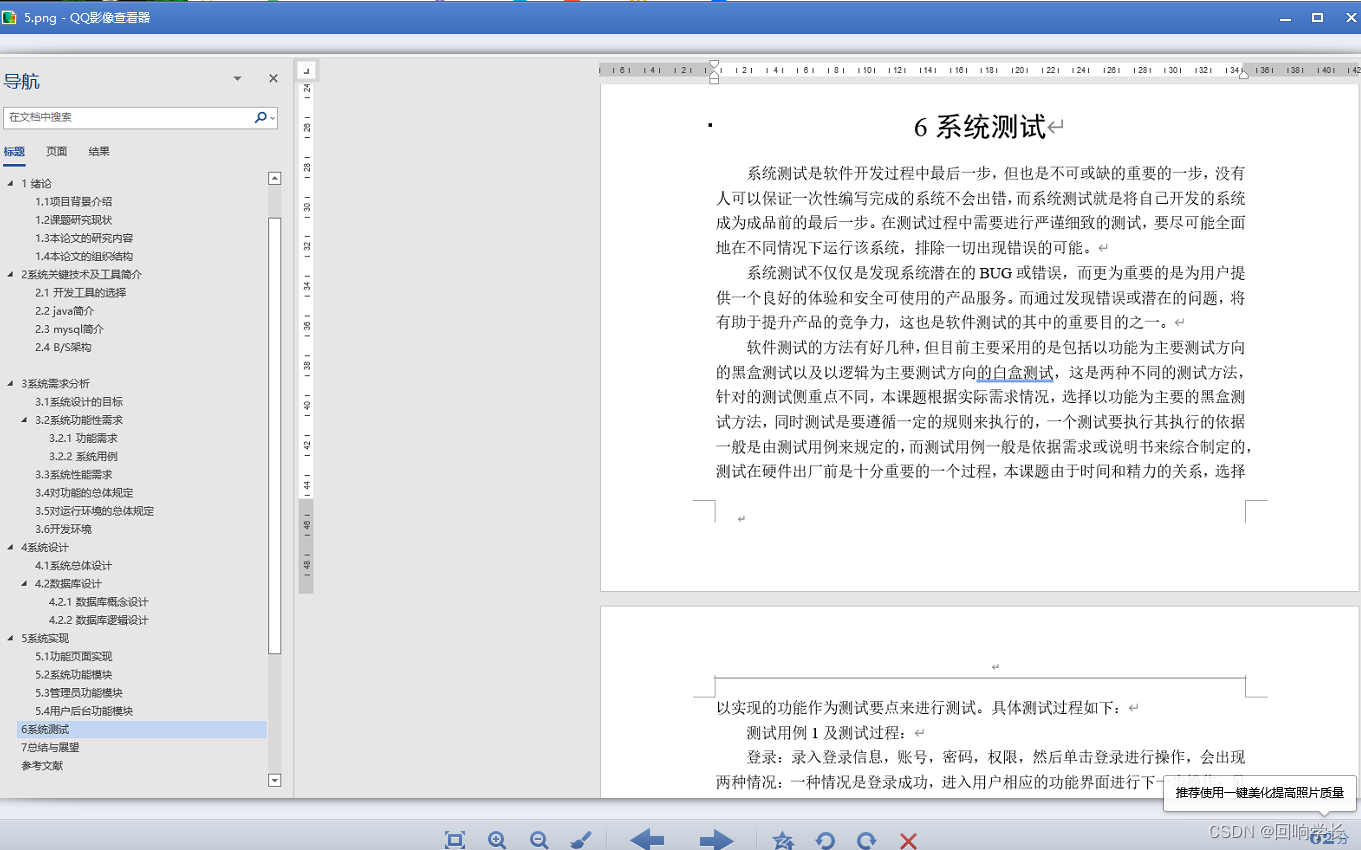Switch to the 结果 tab
Screen dimensions: 1361x850
pos(97,151)
